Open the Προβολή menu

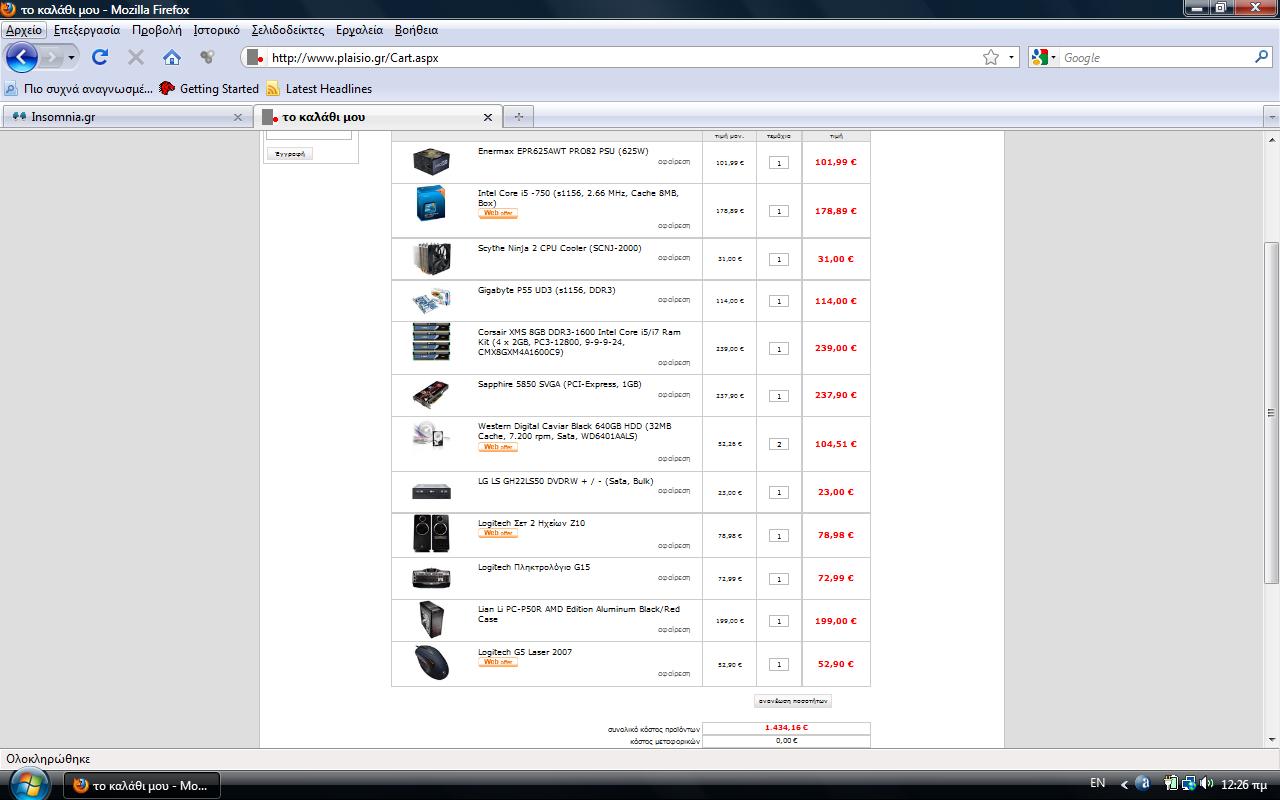[x=157, y=30]
